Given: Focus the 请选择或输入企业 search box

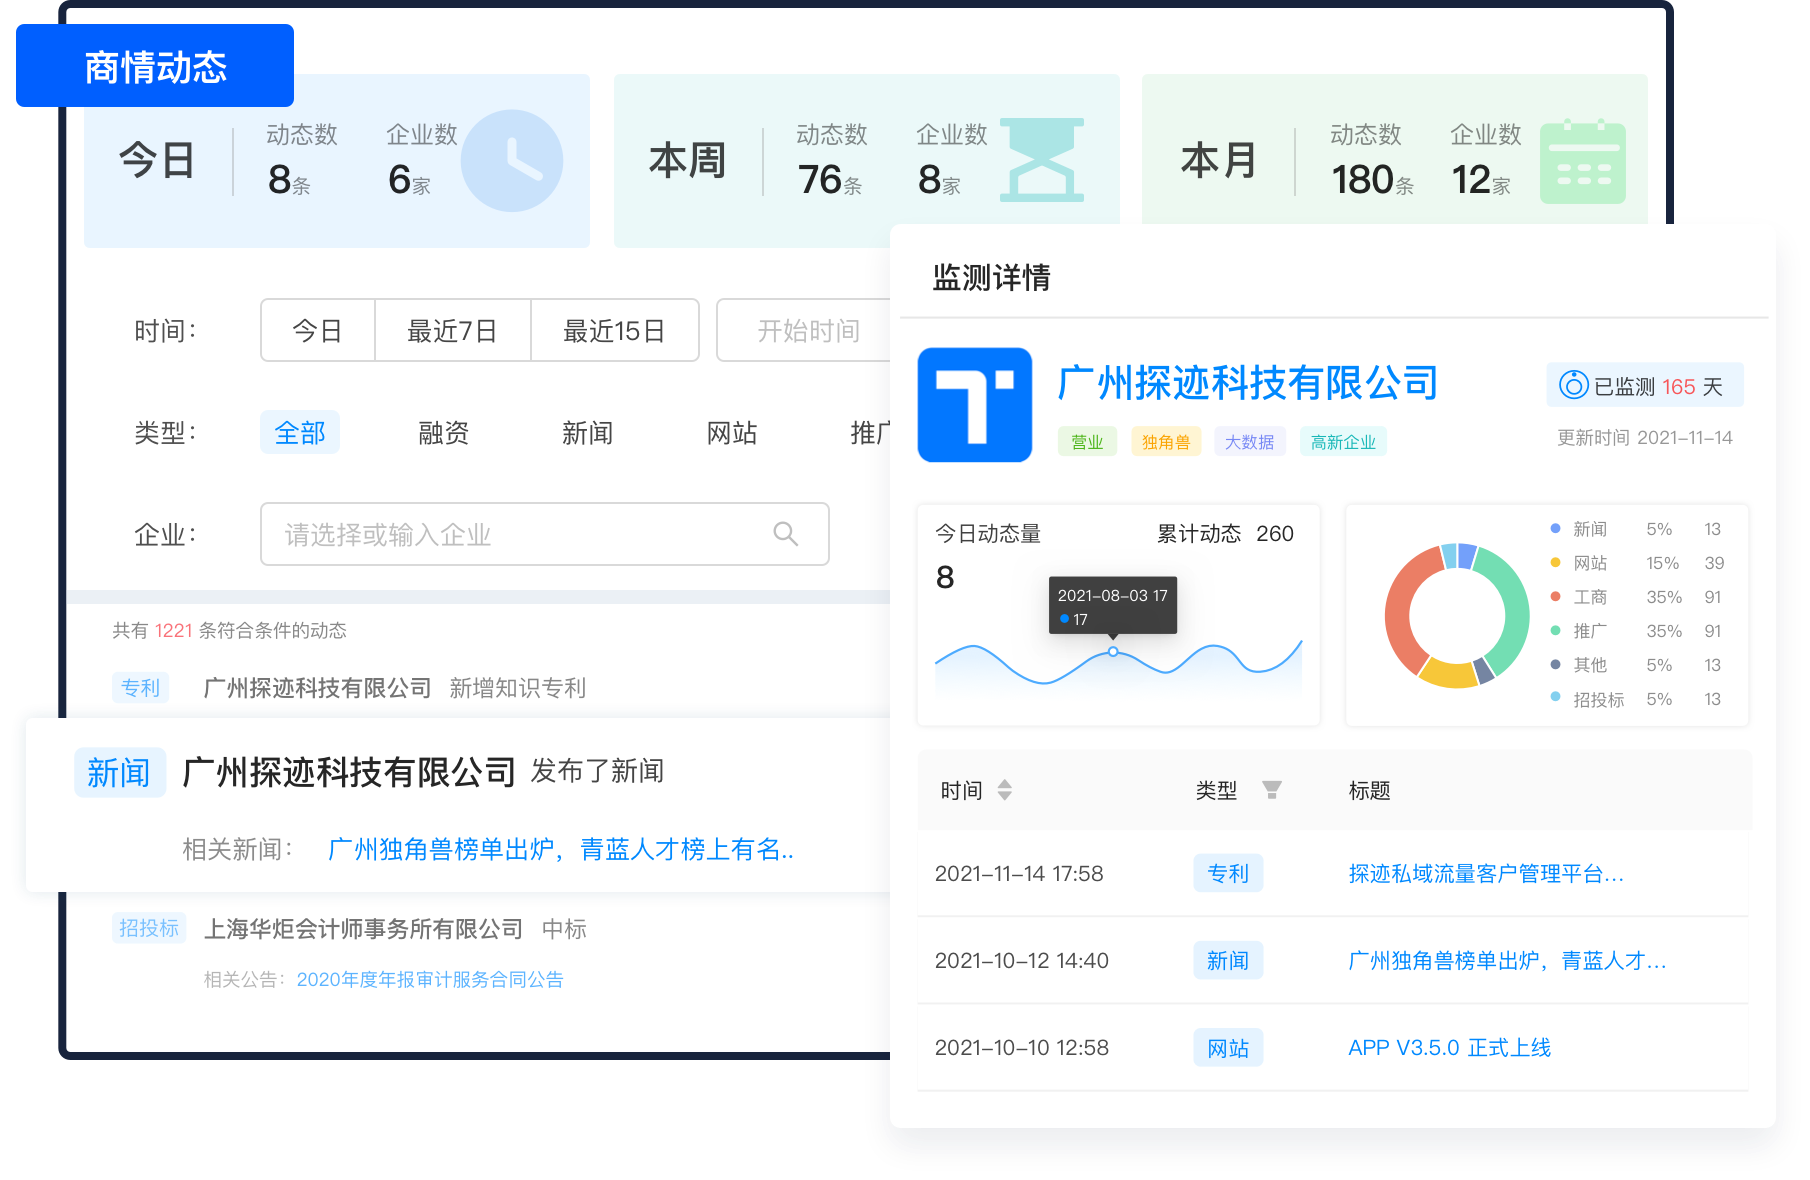Looking at the screenshot, I should [545, 534].
